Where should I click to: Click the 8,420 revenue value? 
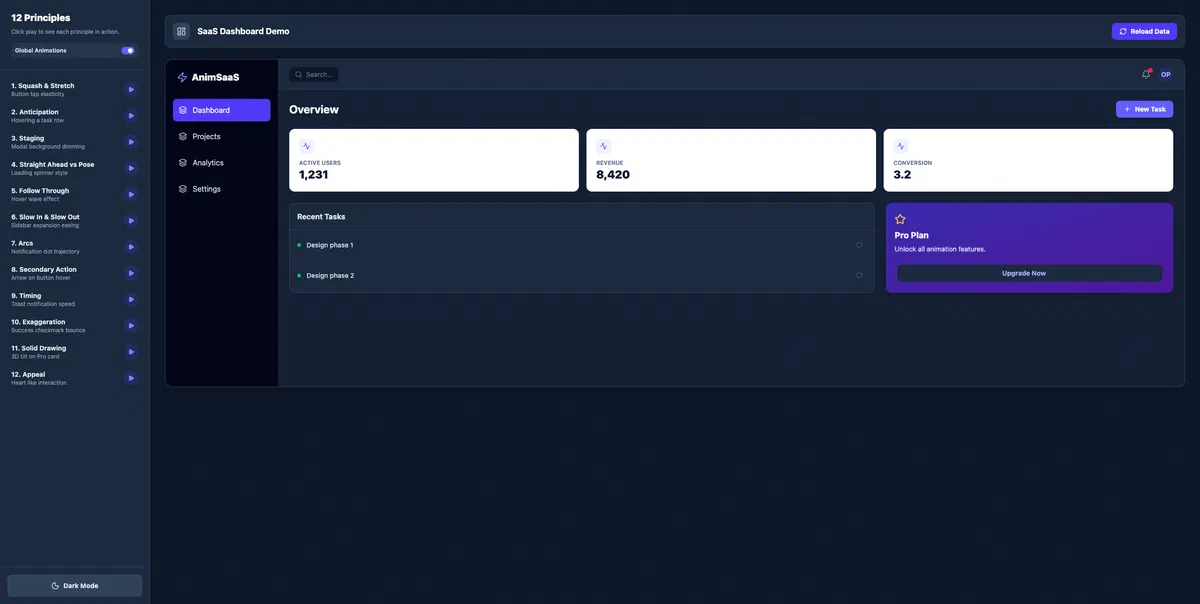[x=613, y=174]
